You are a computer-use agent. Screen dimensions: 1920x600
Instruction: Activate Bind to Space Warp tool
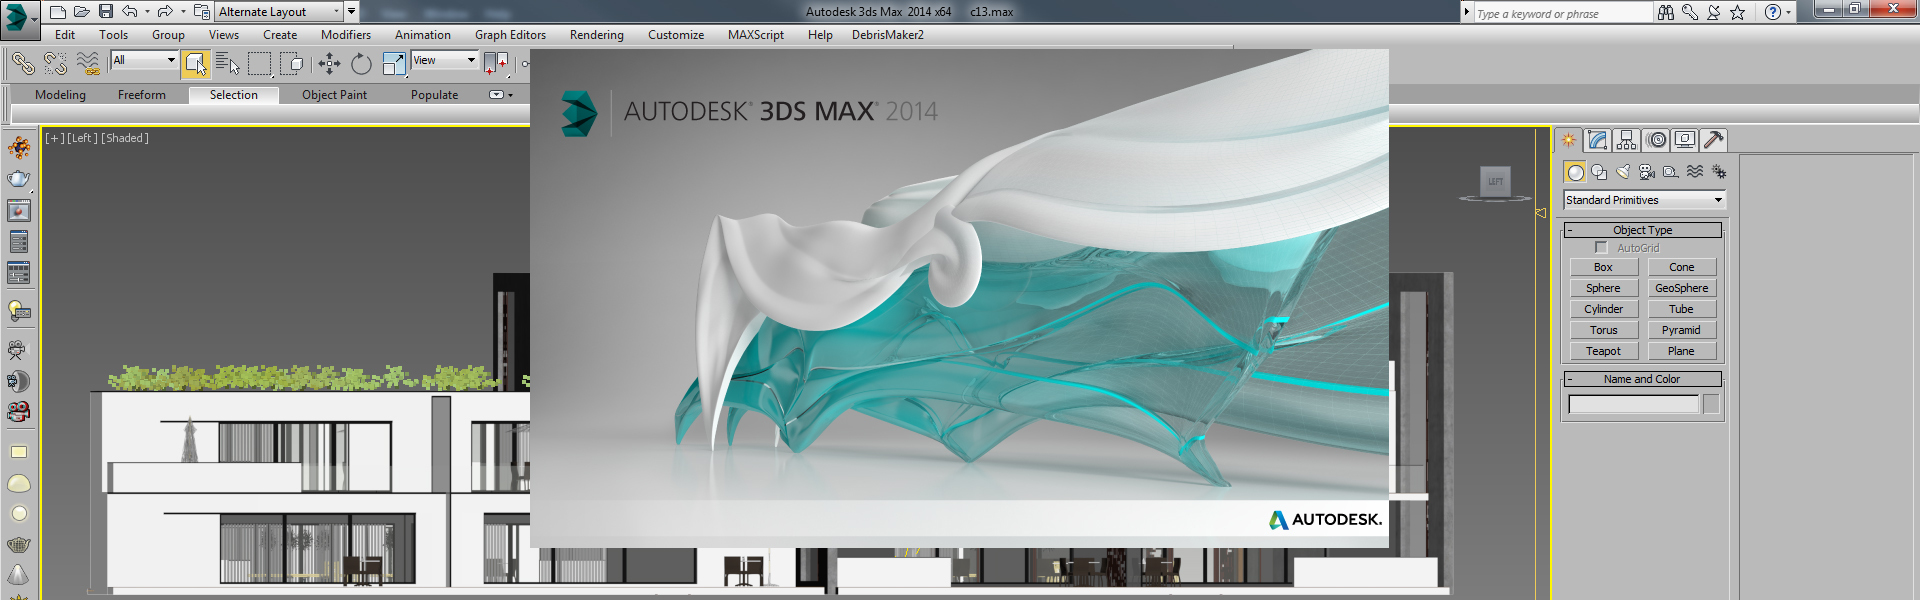coord(88,64)
